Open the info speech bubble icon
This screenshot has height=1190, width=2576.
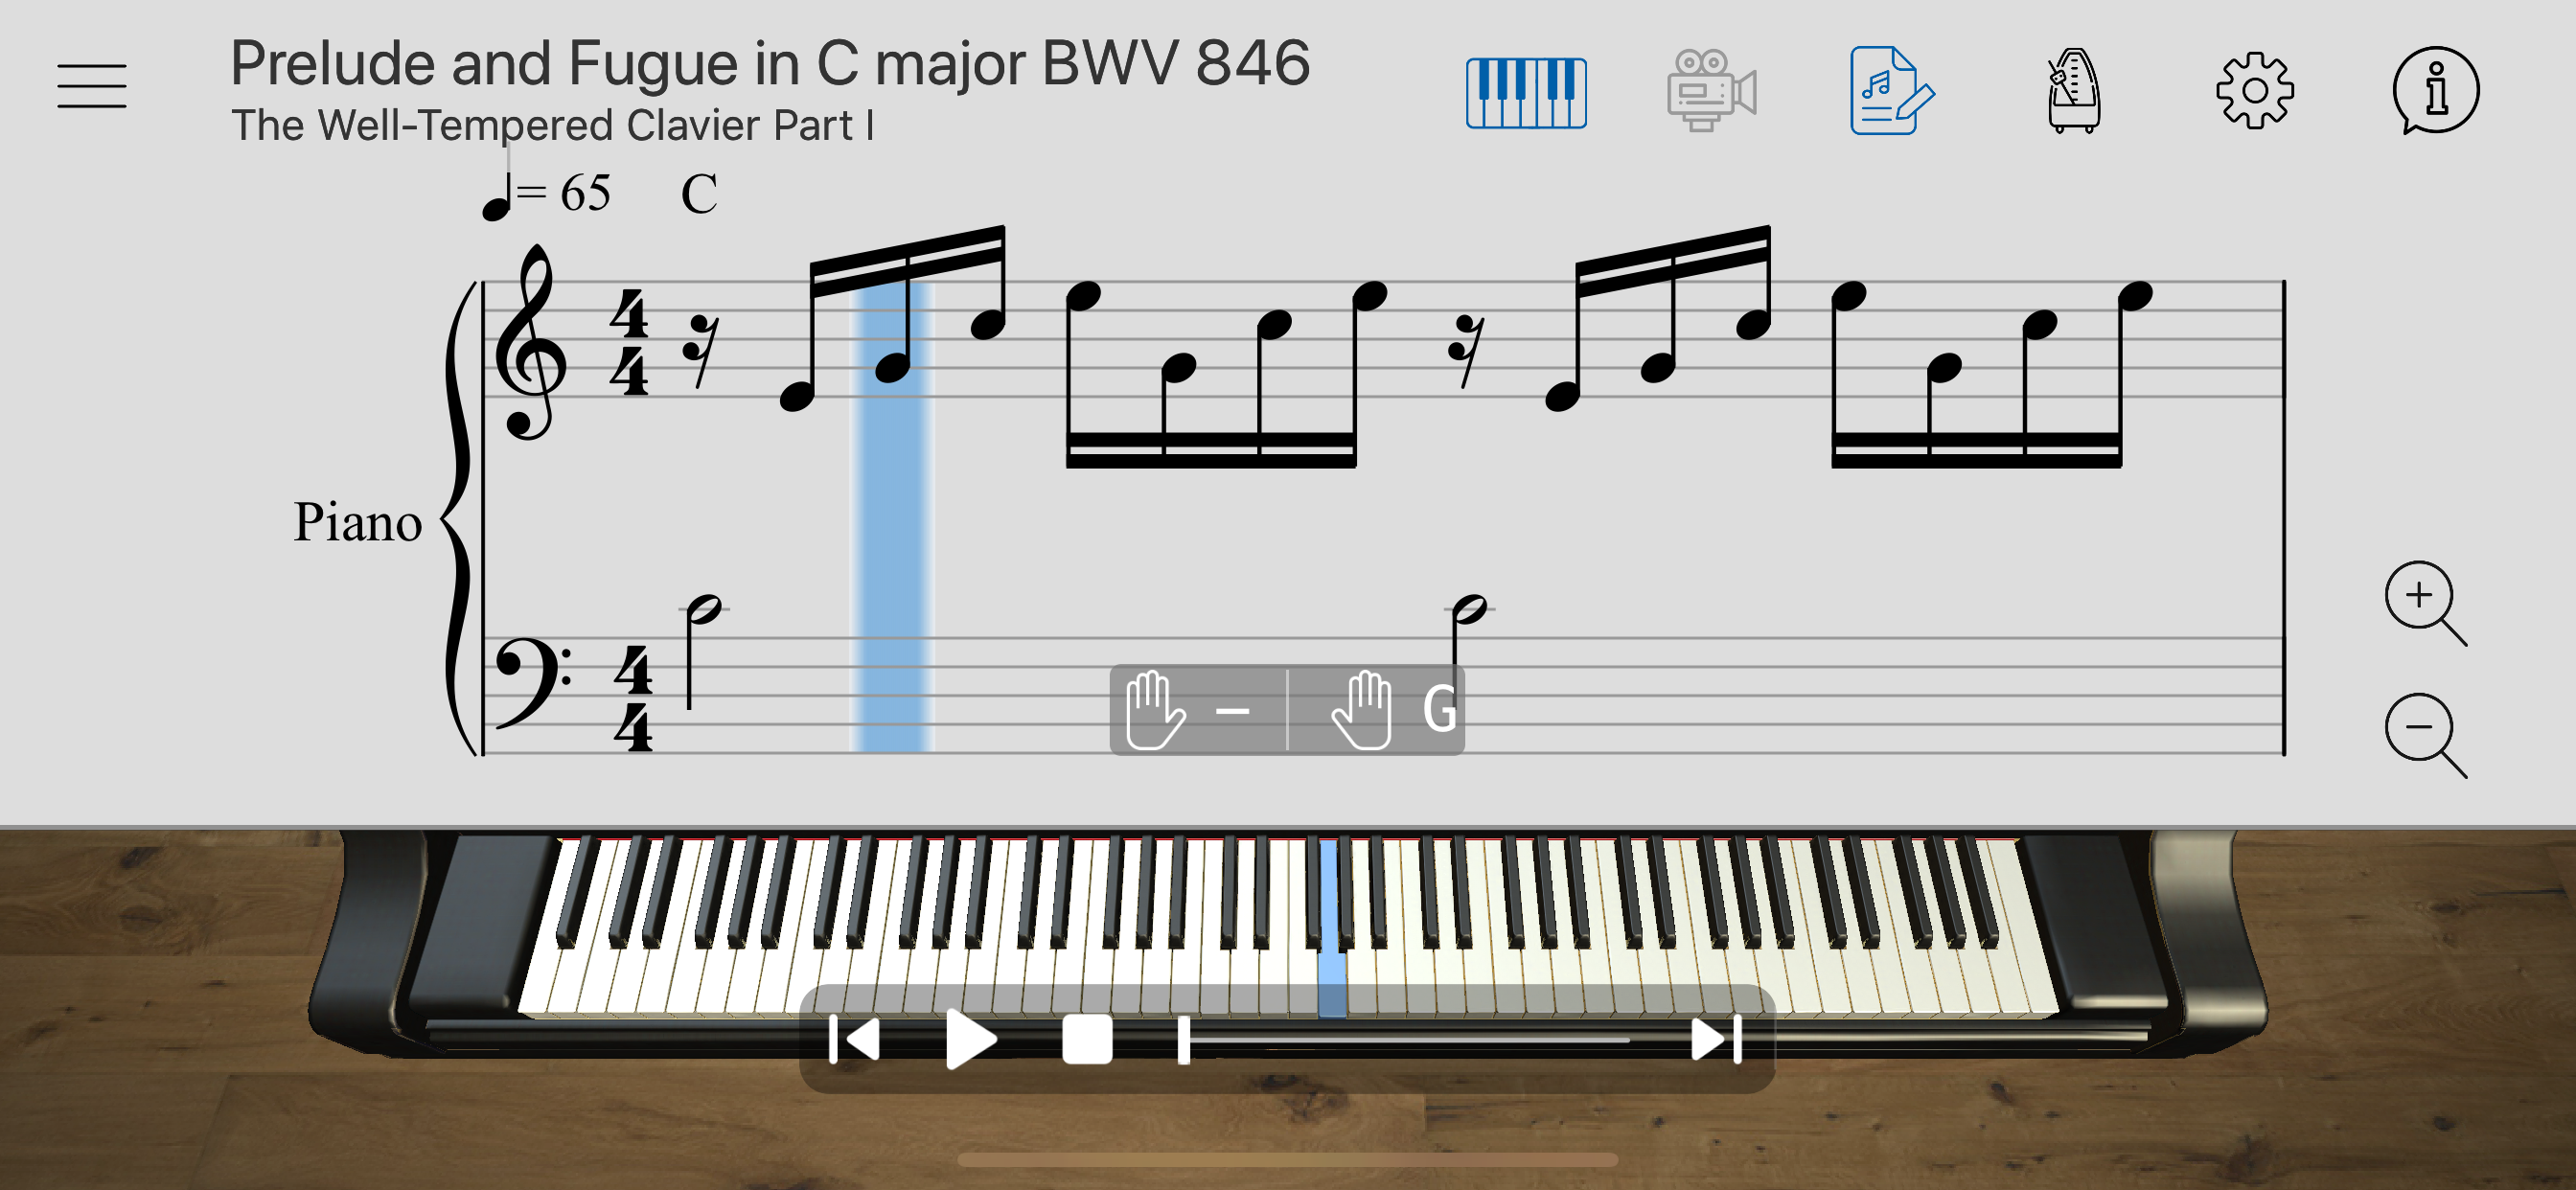click(2435, 90)
